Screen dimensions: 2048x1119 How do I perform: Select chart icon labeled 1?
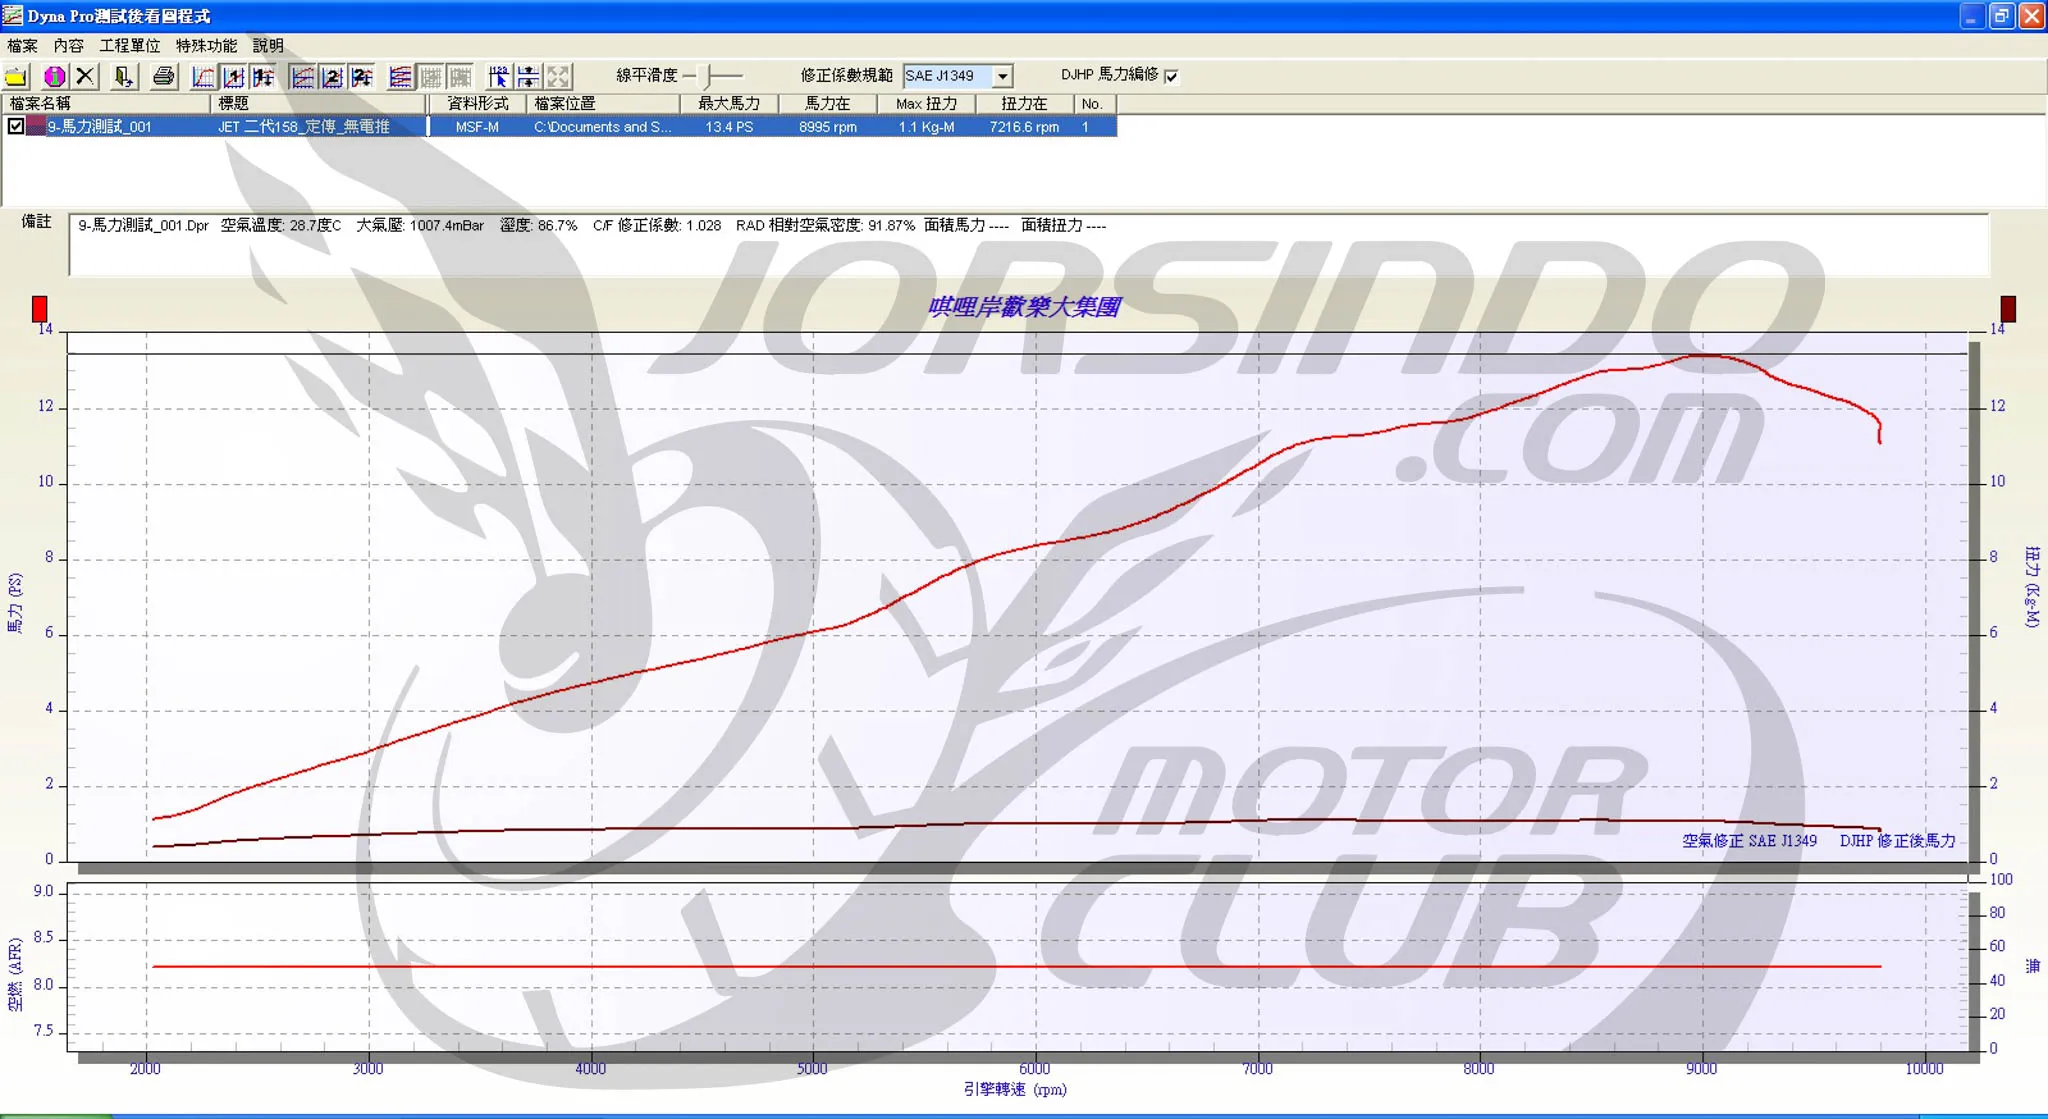234,76
